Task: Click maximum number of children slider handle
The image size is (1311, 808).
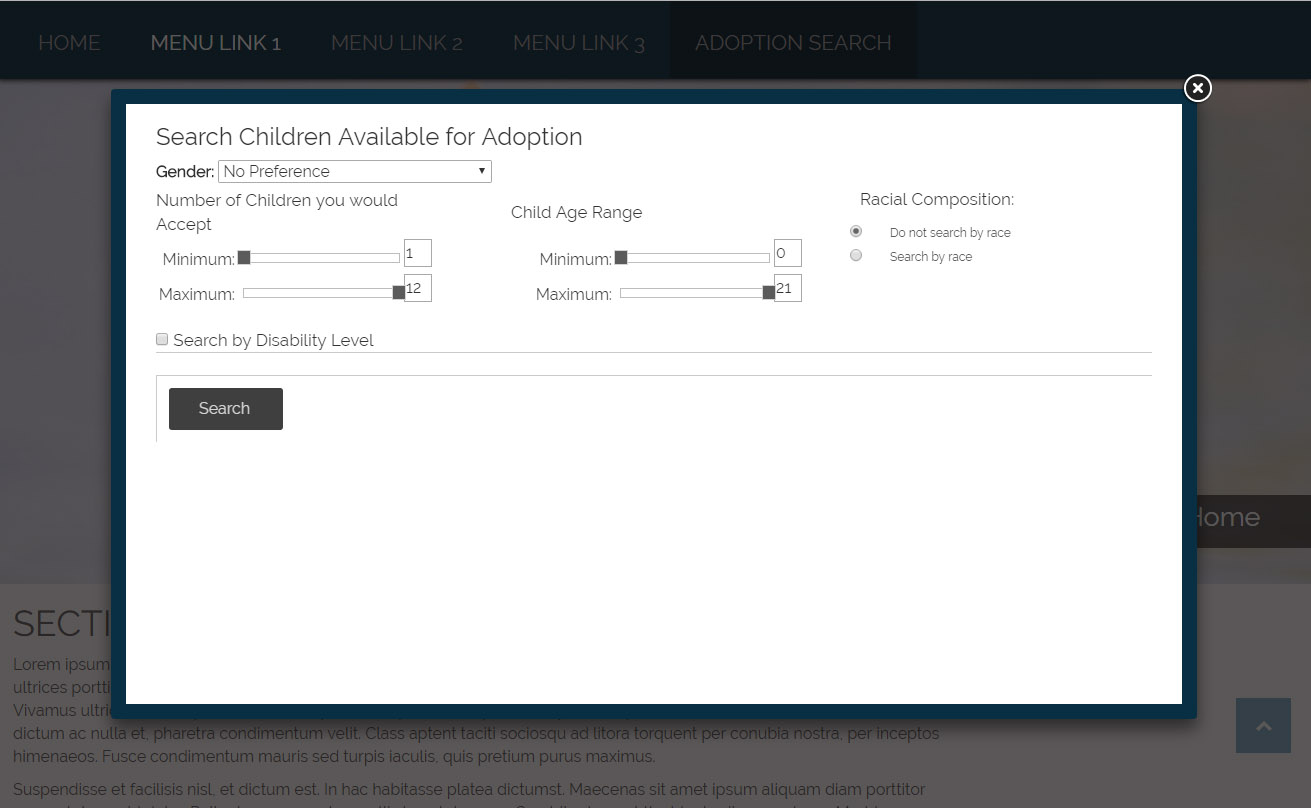Action: pos(398,293)
